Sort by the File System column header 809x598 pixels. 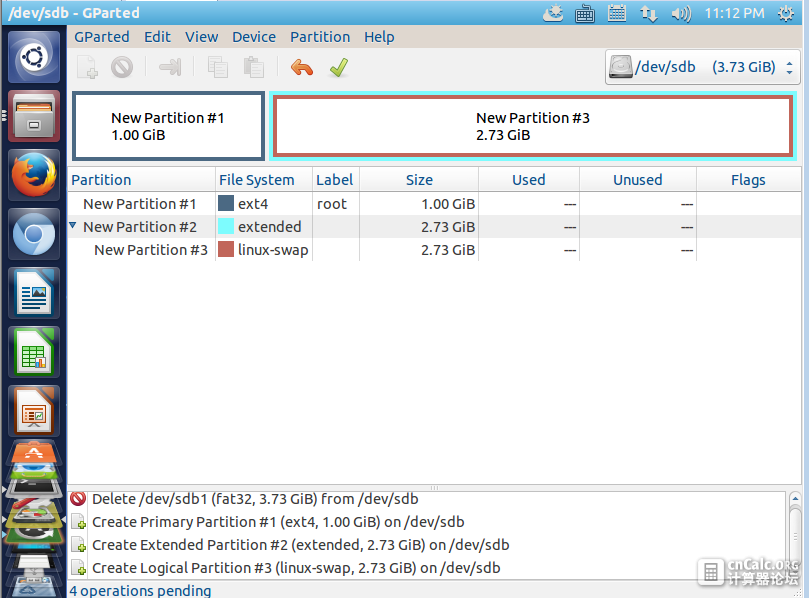(x=264, y=180)
